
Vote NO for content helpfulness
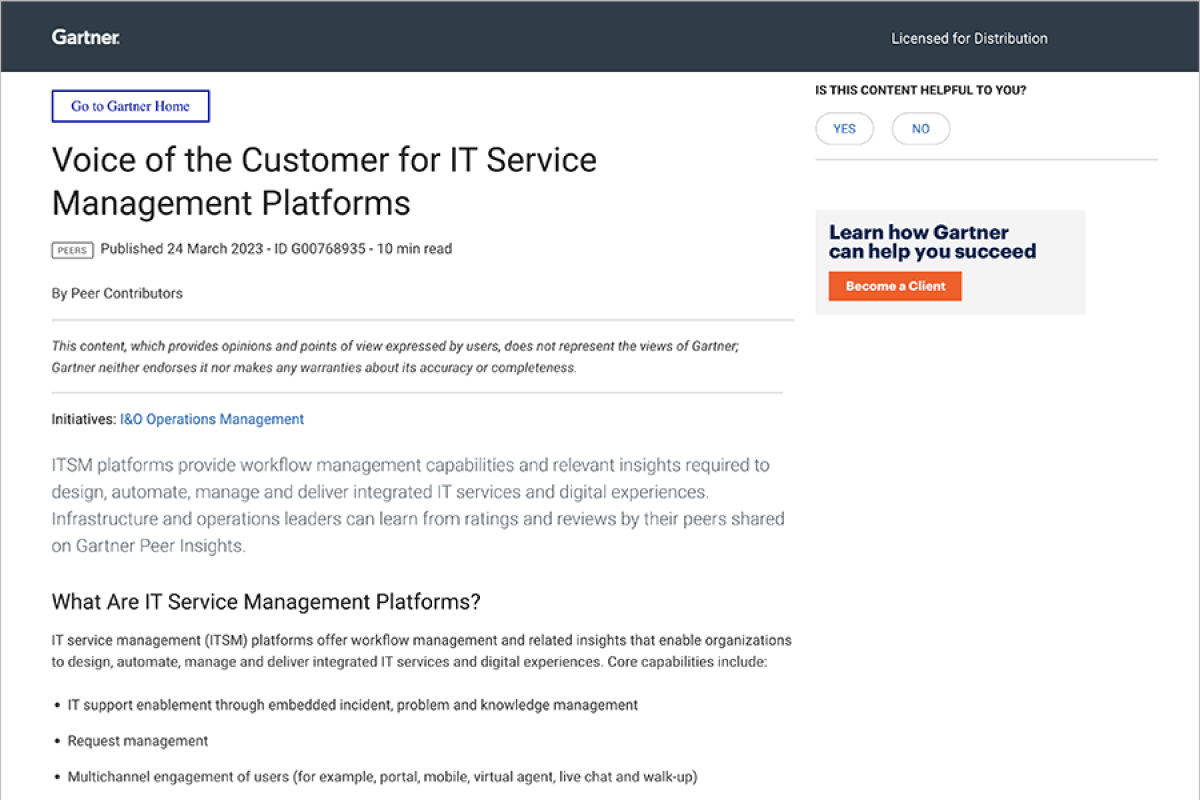921,129
